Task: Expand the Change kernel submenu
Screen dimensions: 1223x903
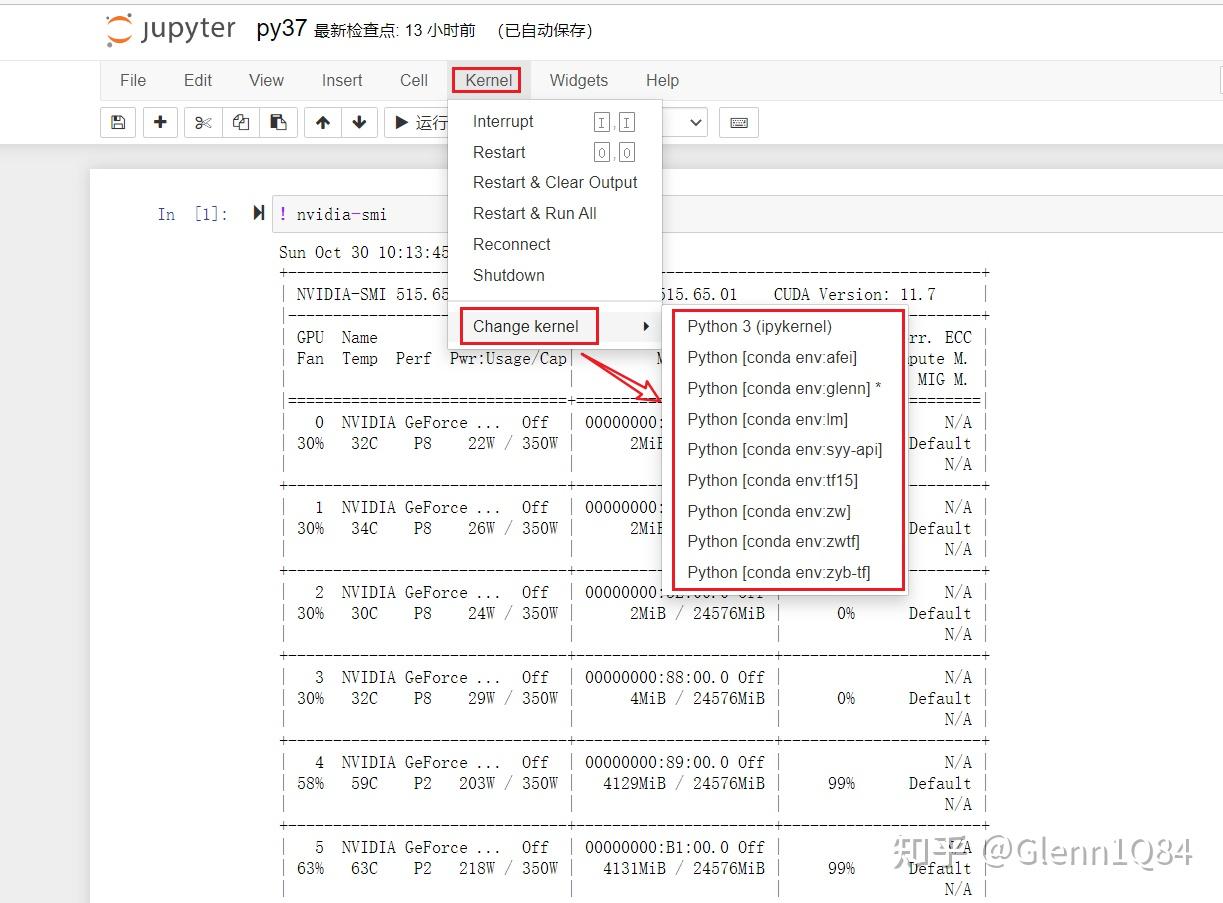Action: pyautogui.click(x=528, y=326)
